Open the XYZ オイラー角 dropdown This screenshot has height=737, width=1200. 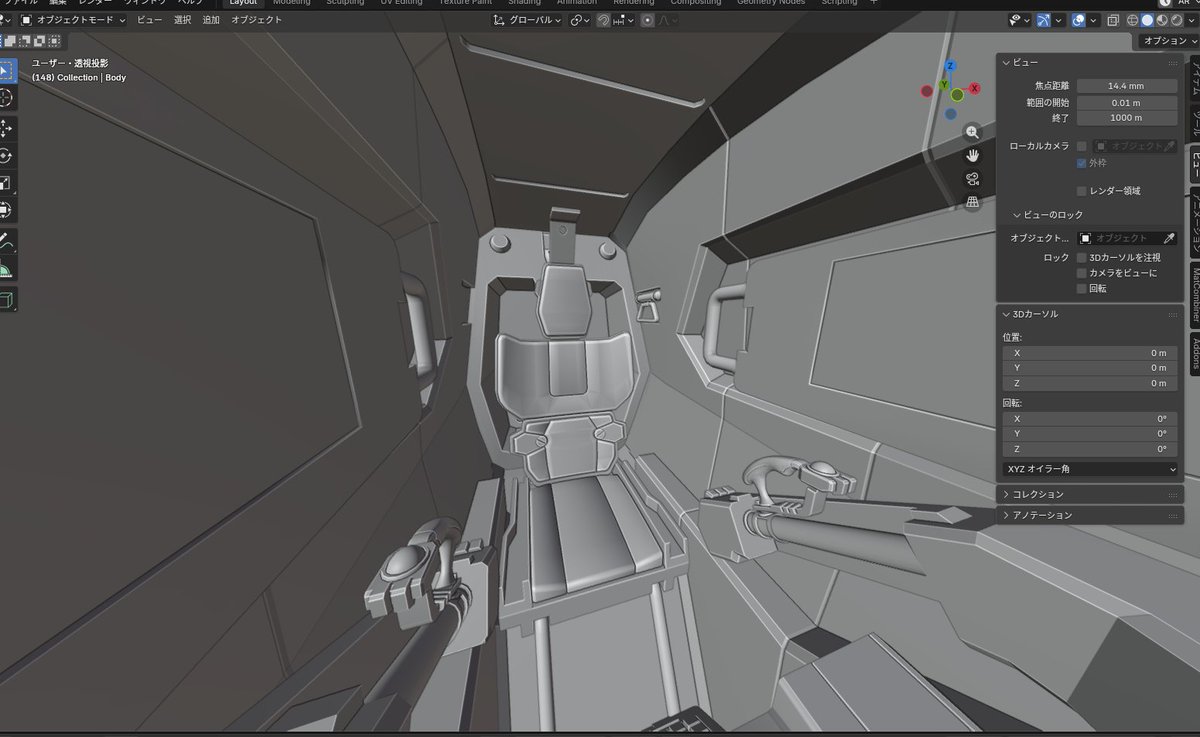coord(1090,468)
